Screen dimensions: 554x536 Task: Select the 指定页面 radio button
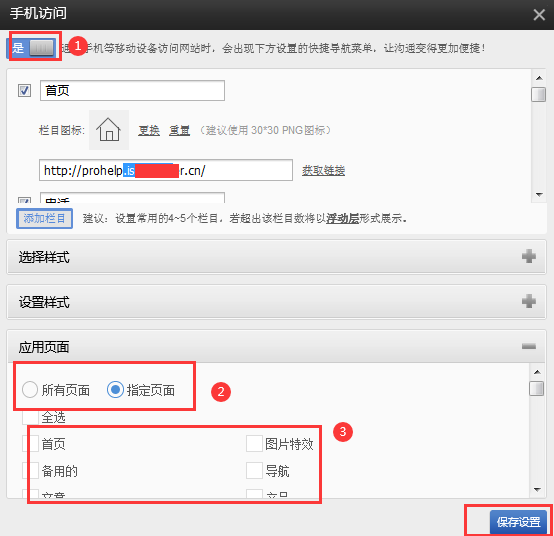pyautogui.click(x=115, y=390)
